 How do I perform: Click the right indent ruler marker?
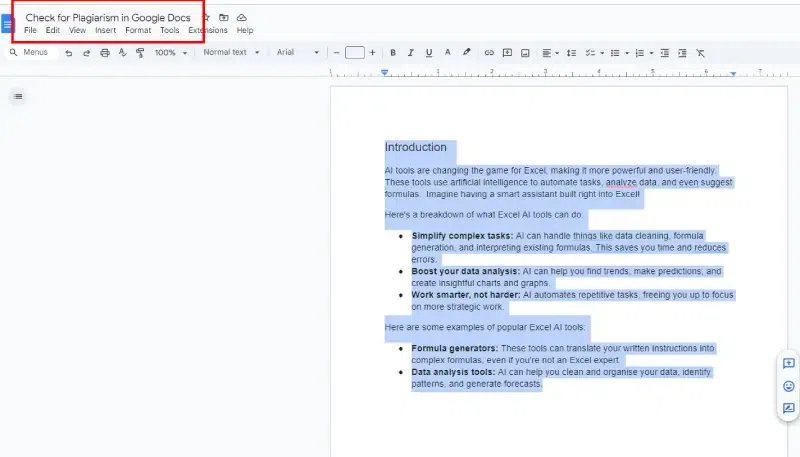733,73
